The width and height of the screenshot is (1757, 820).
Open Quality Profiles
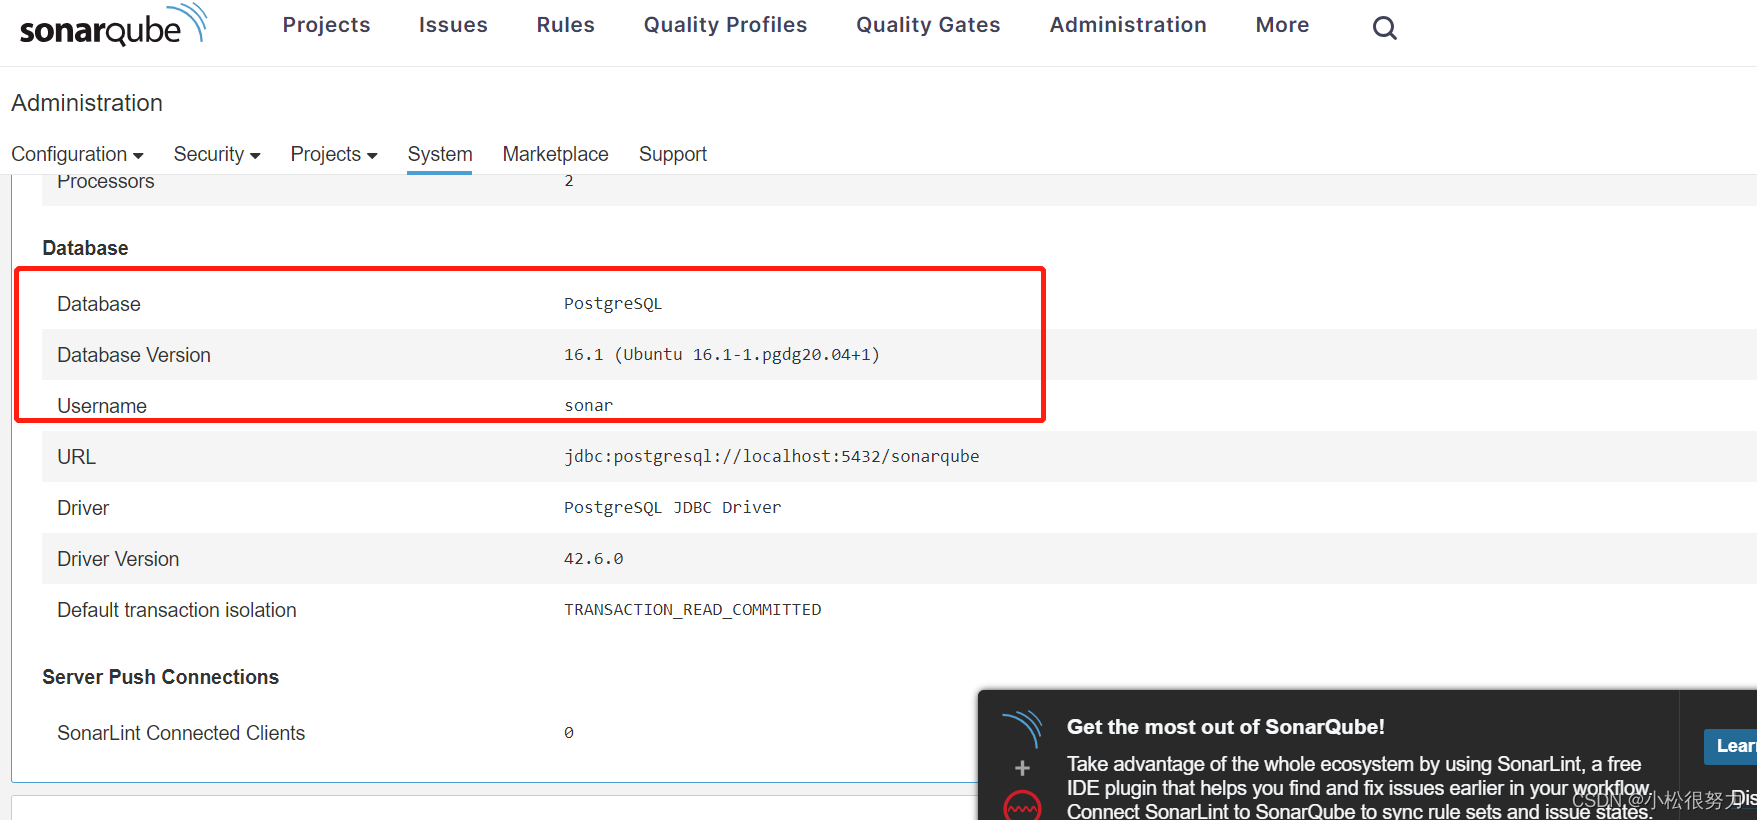pos(725,25)
